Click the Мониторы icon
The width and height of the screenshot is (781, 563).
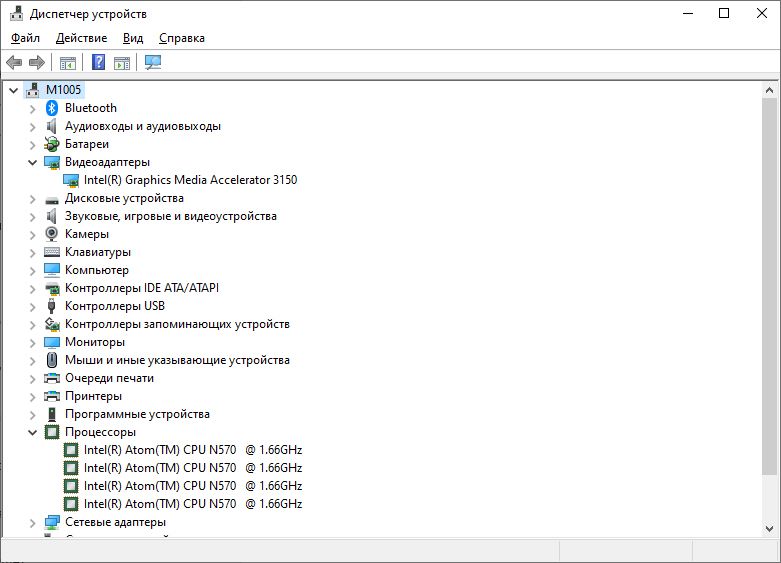coord(52,342)
